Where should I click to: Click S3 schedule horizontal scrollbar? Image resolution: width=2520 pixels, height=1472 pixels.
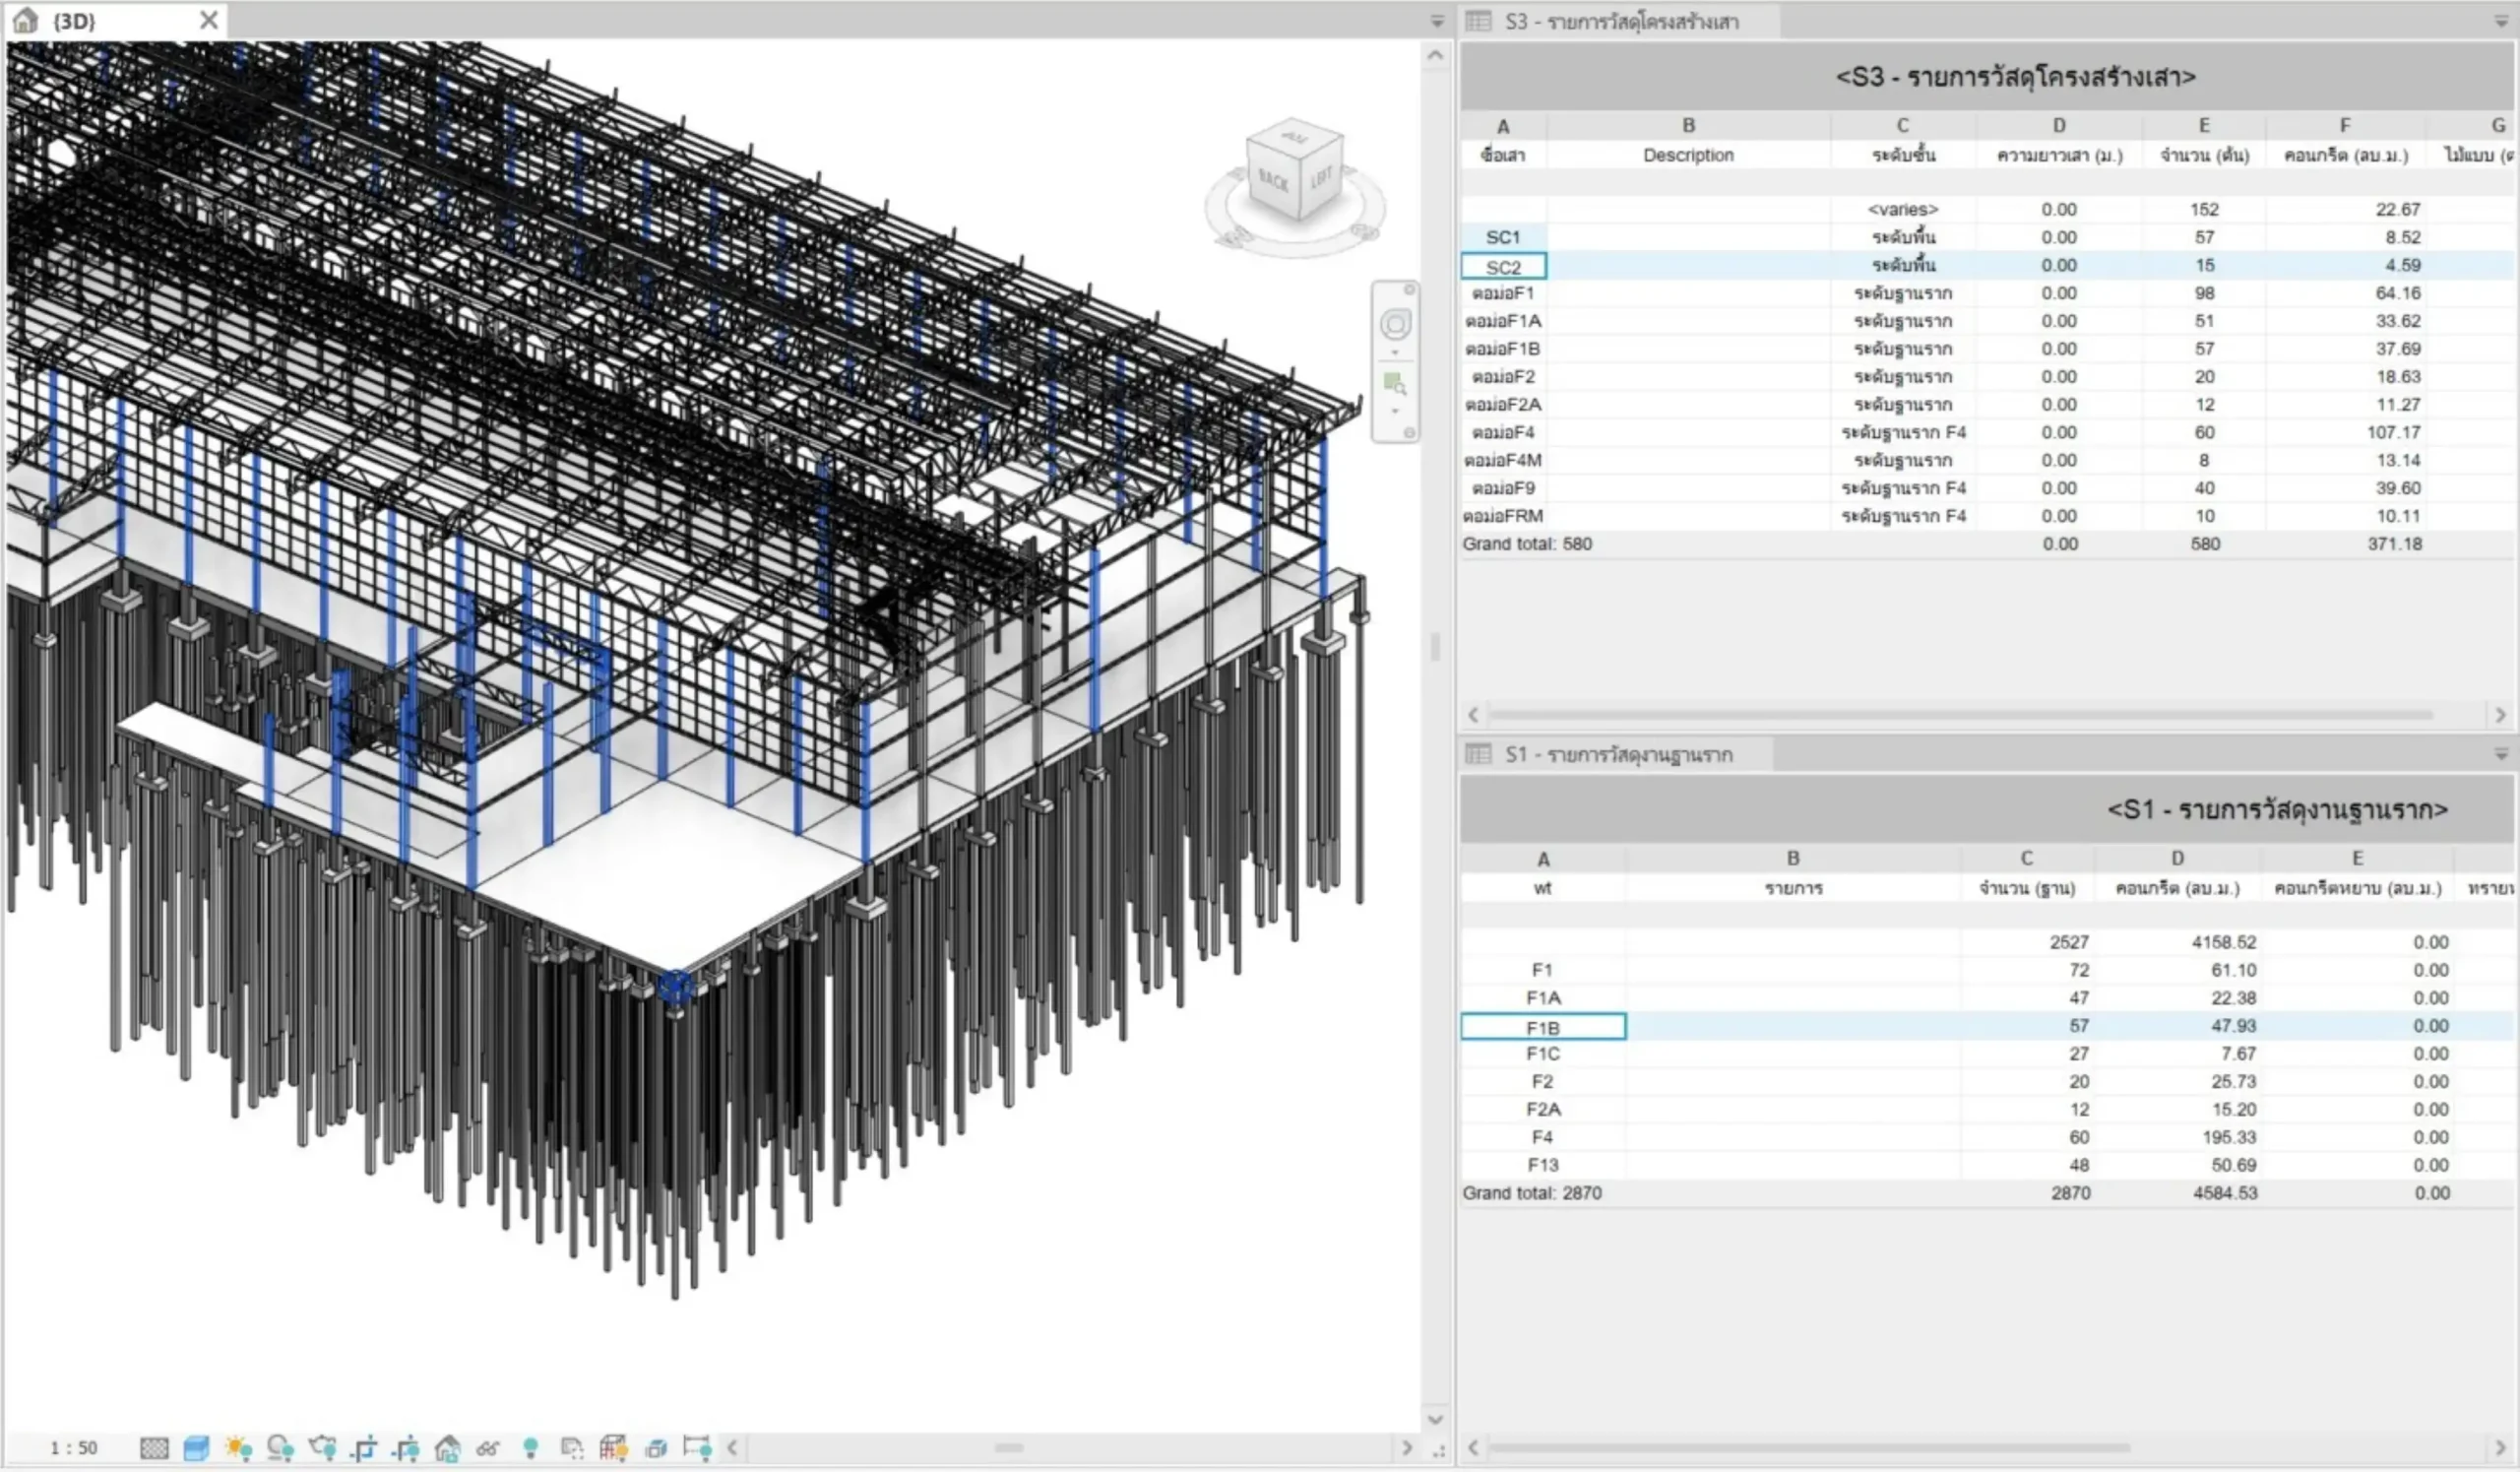click(1960, 715)
